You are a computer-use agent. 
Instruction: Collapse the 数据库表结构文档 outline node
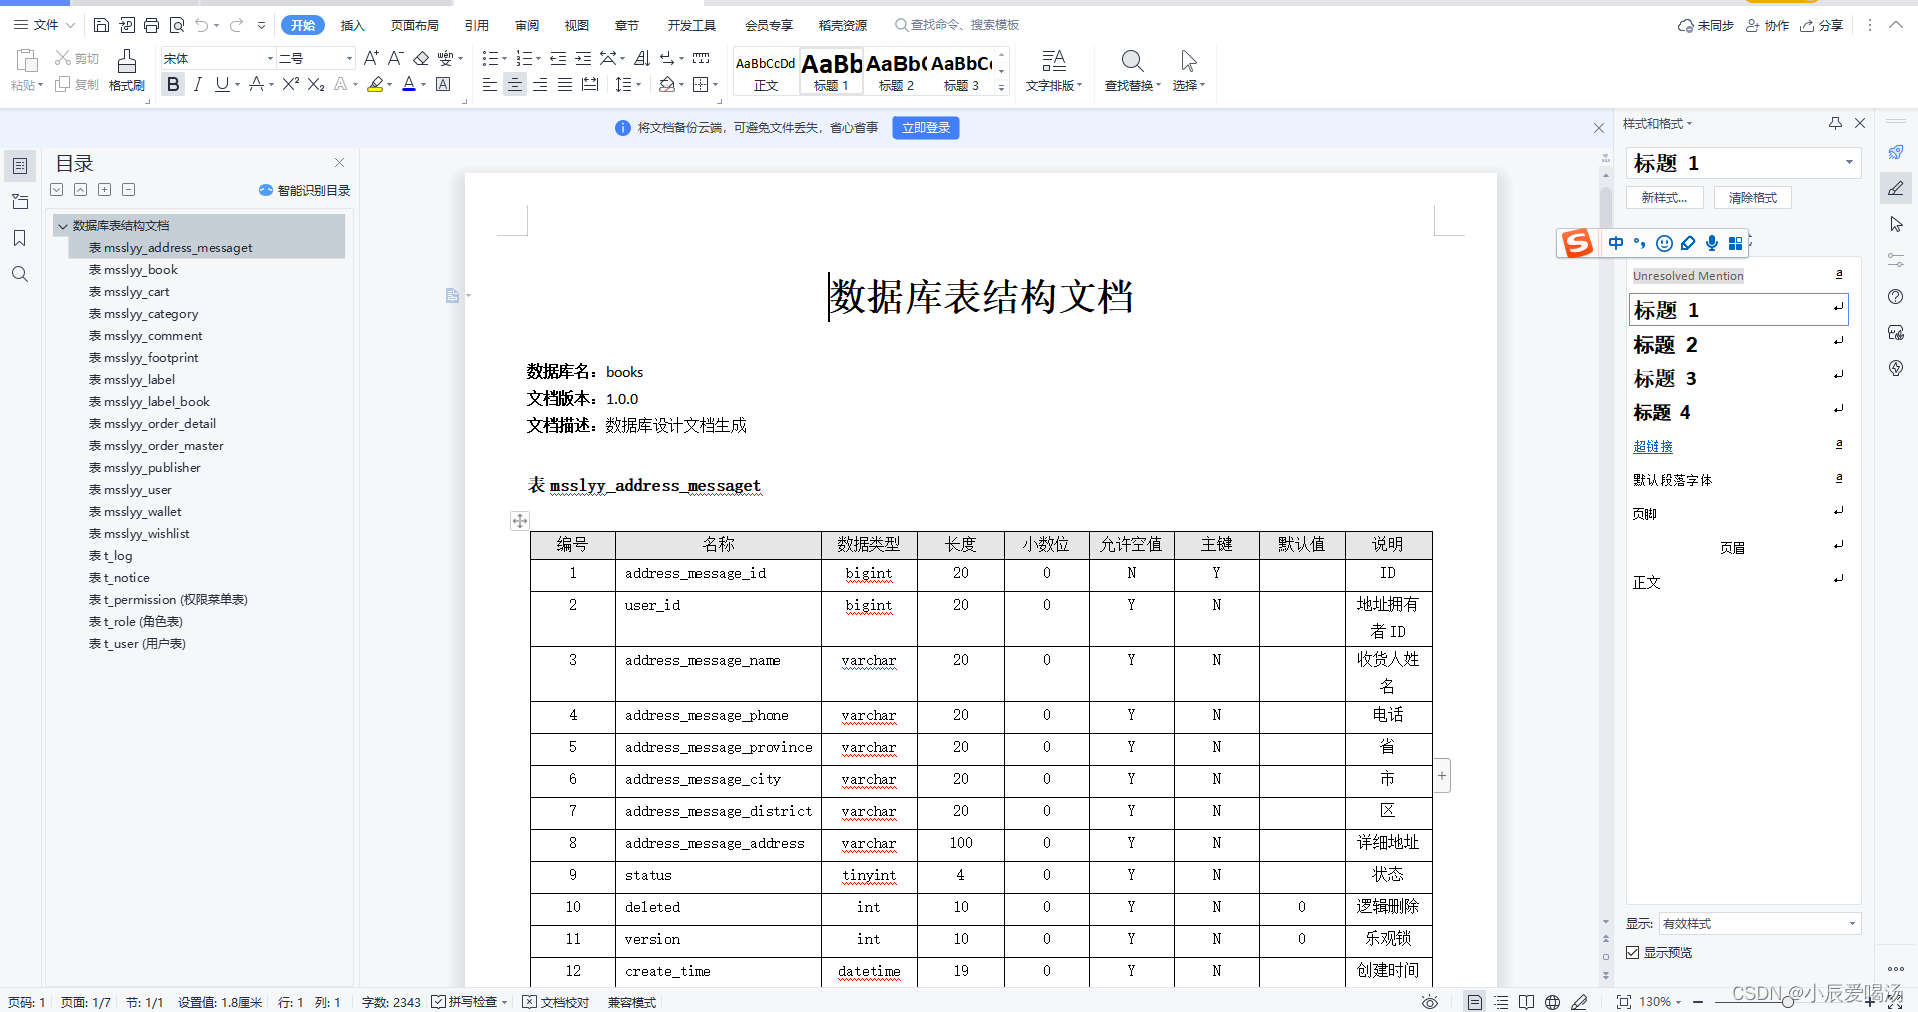63,225
